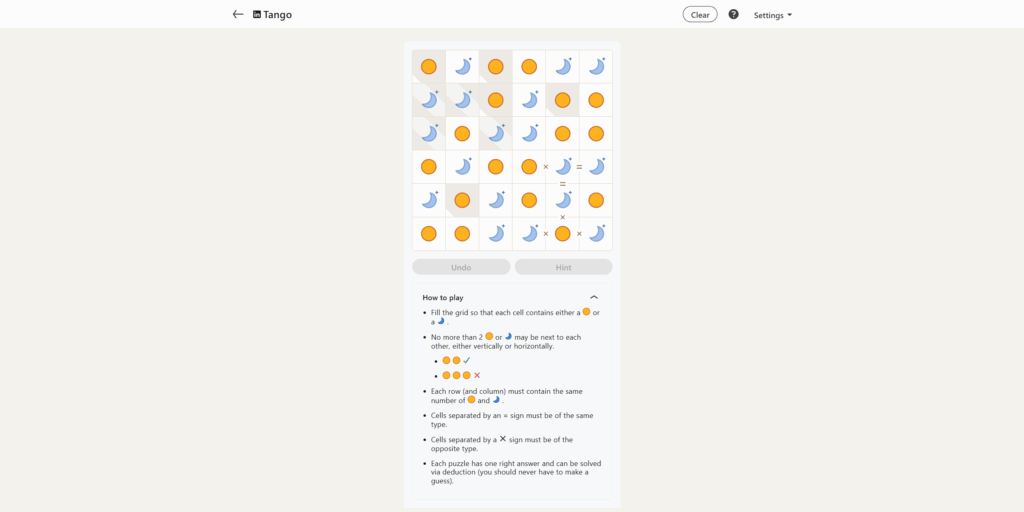
Task: Toggle the second-column sun in row five
Action: (x=462, y=200)
